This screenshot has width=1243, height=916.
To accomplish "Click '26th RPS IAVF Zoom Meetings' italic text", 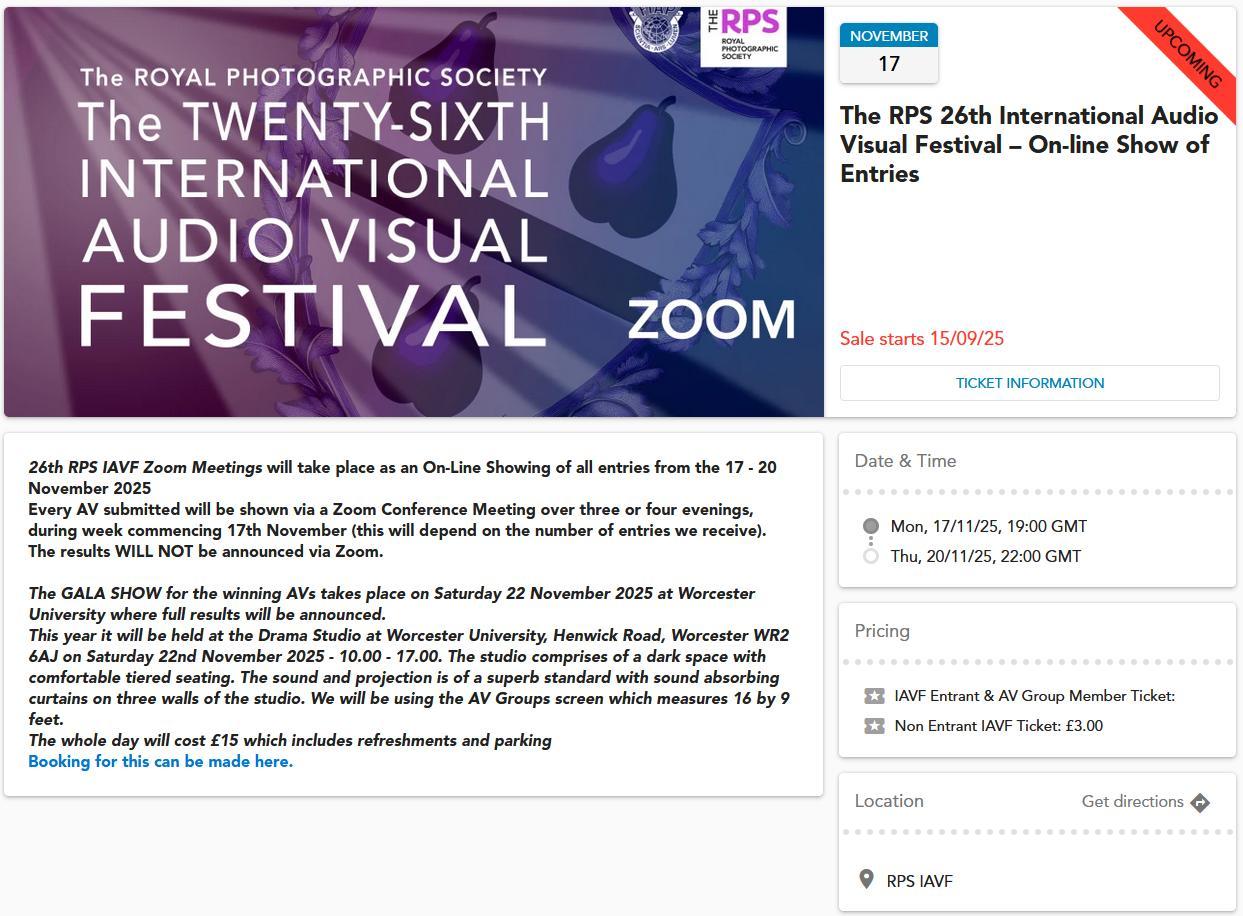I will (145, 467).
